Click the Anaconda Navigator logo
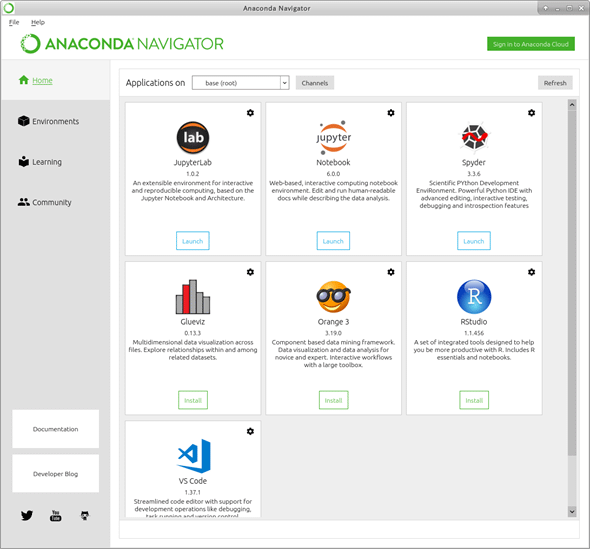 (x=122, y=44)
